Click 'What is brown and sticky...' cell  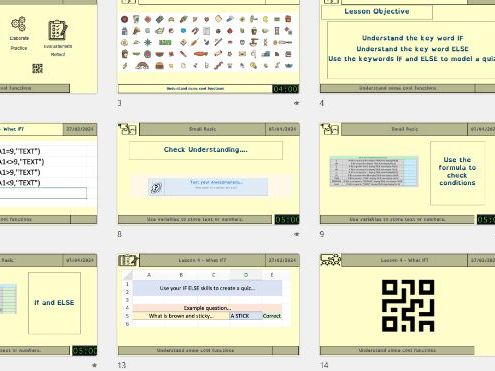coord(181,316)
